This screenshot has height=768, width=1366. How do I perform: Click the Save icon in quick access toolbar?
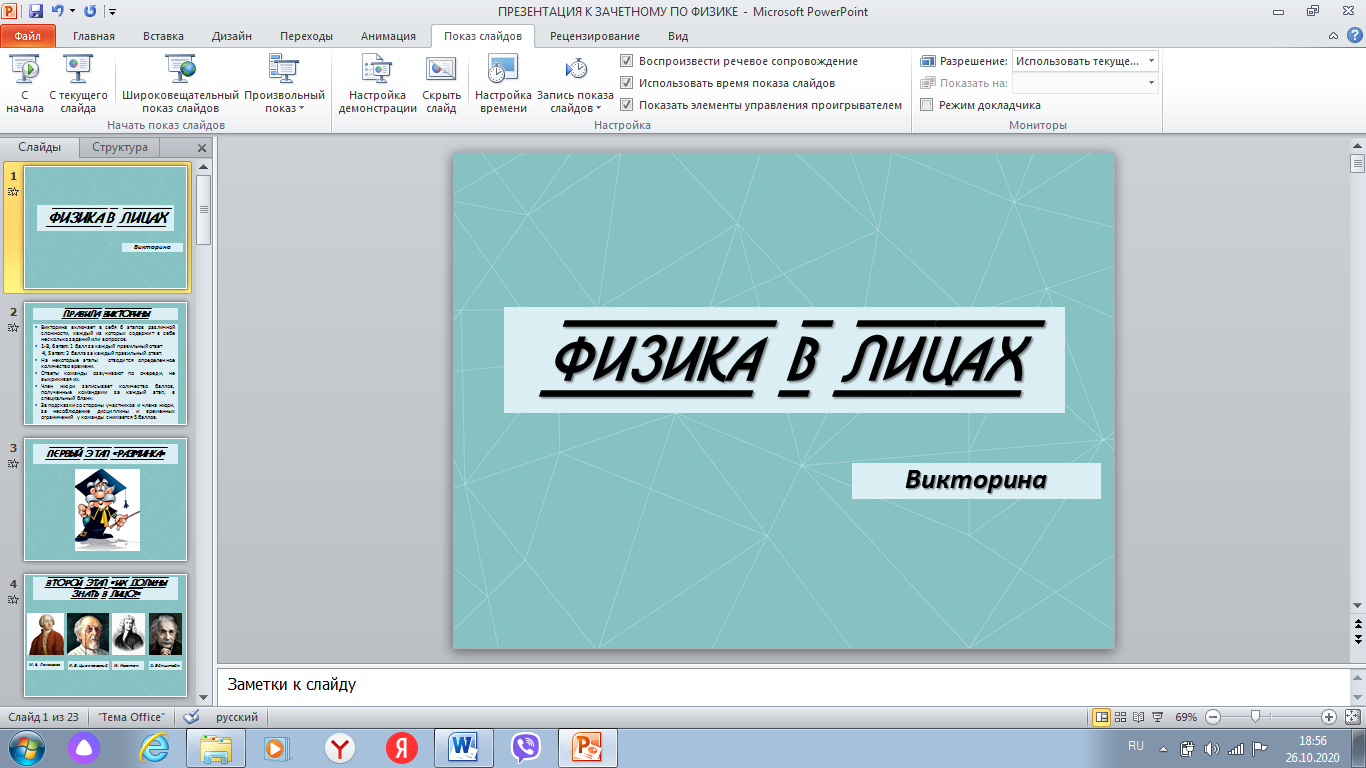pos(36,12)
